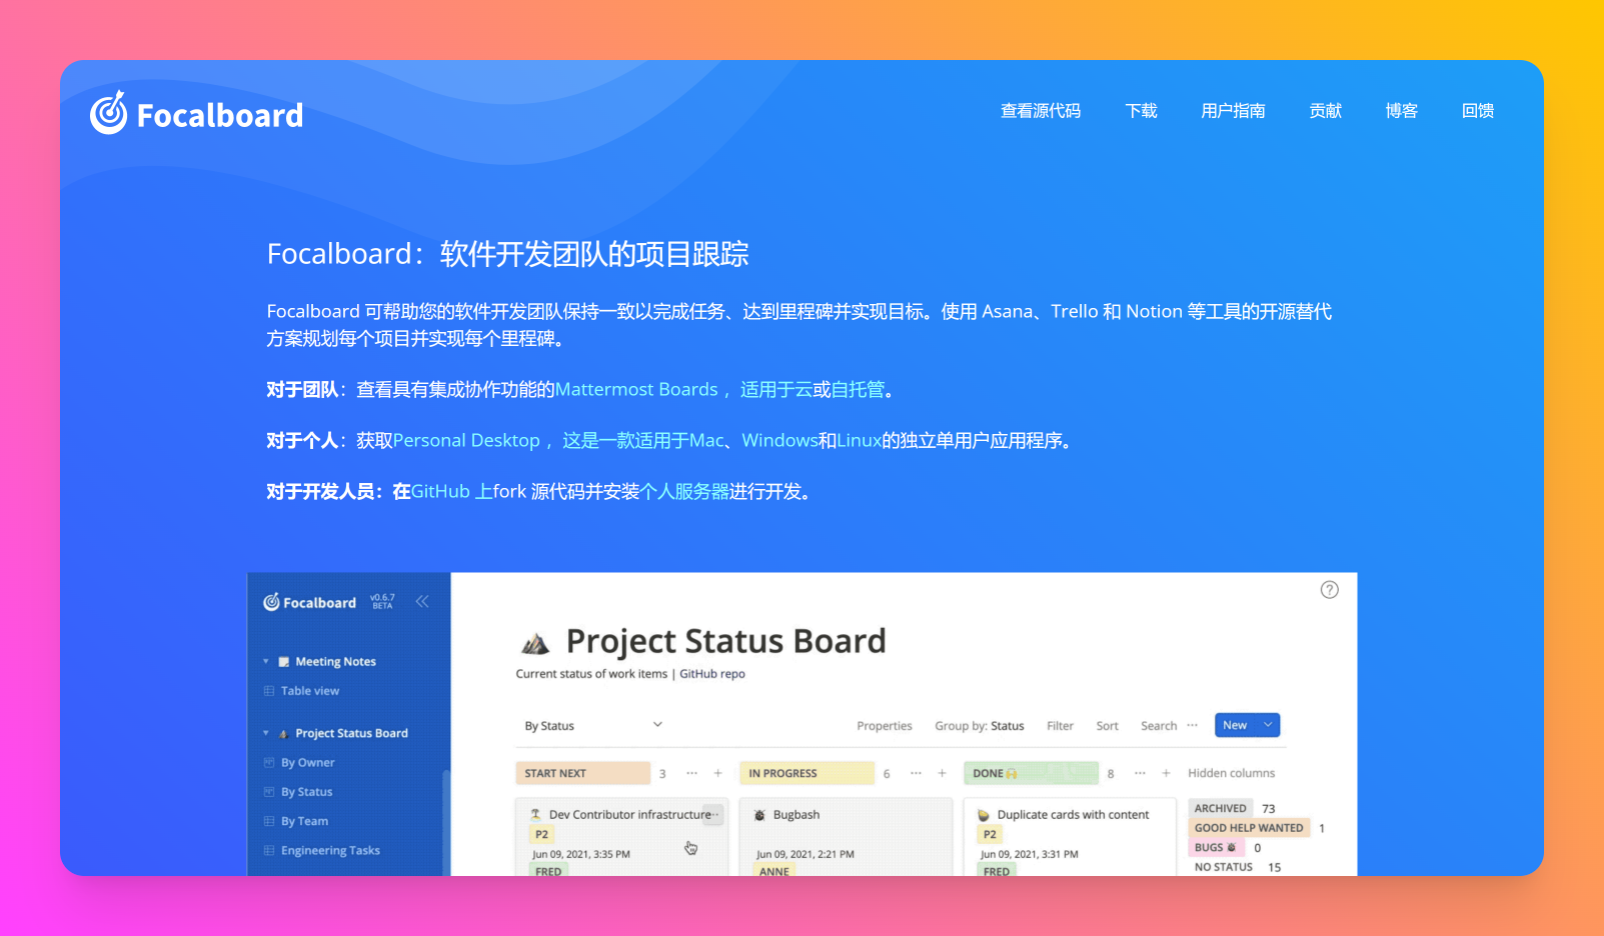Follow the Personal Desktop link

coord(466,440)
